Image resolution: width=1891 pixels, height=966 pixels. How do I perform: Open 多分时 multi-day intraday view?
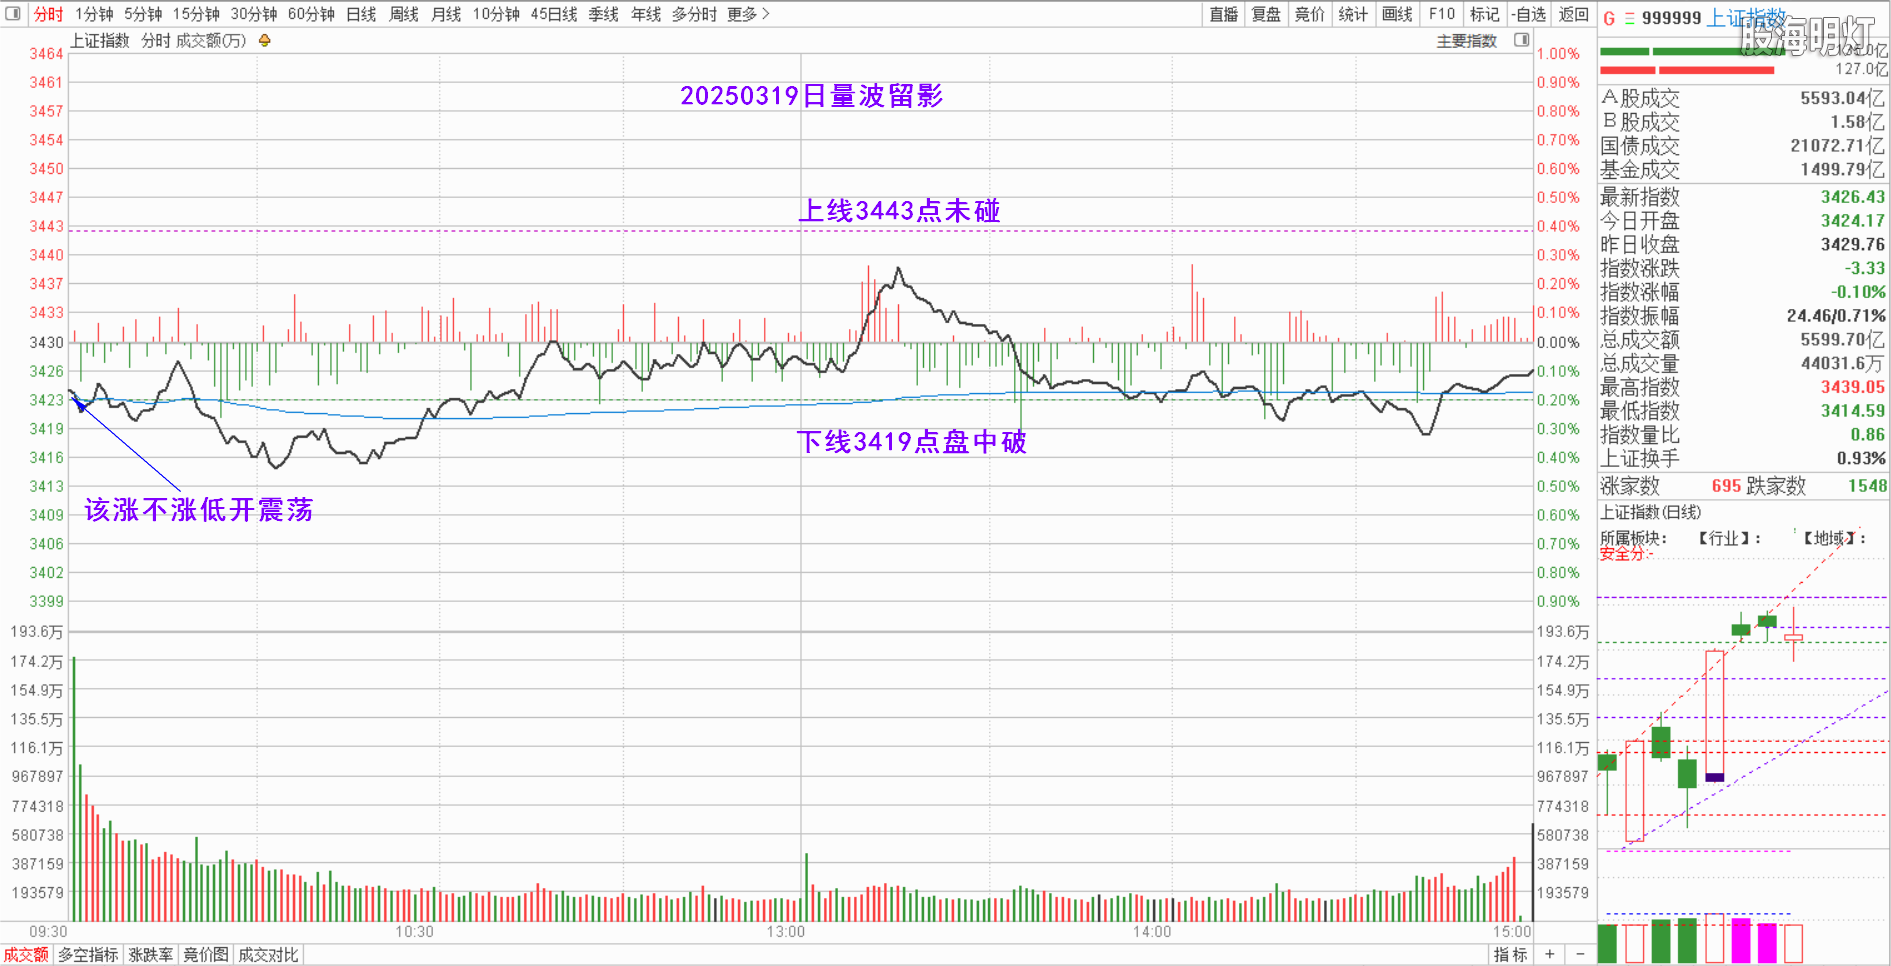click(x=694, y=14)
